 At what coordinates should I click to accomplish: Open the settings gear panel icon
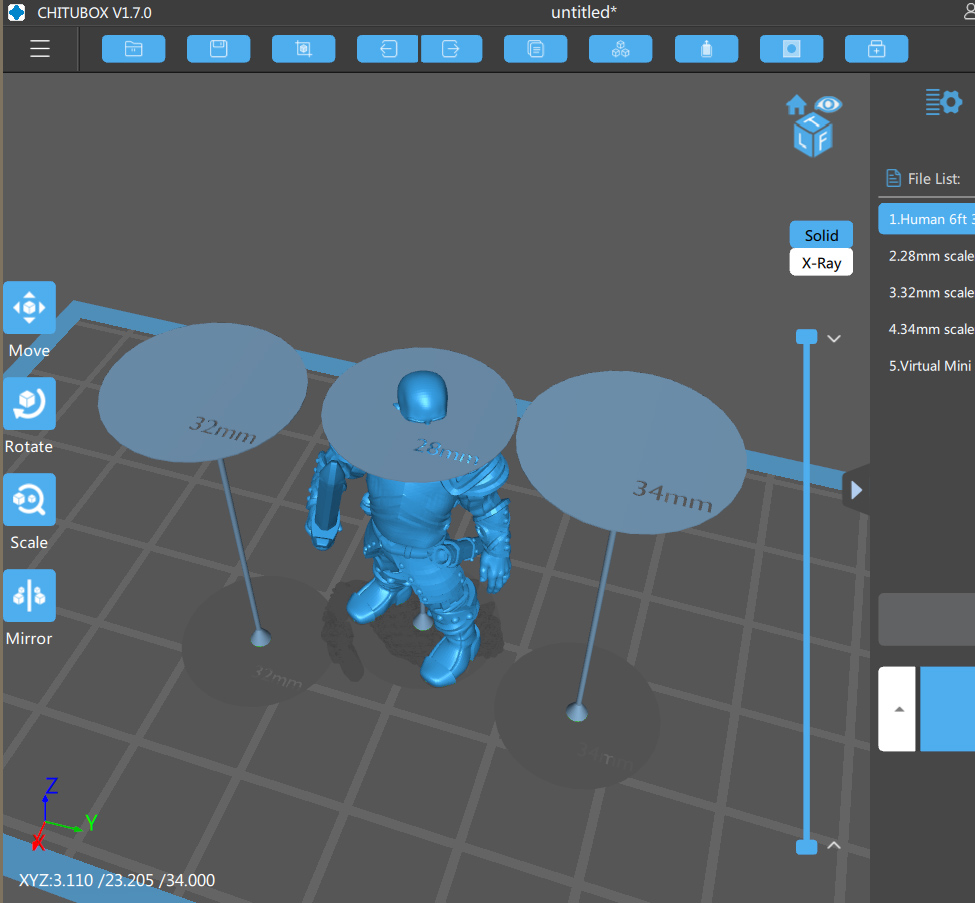click(x=943, y=102)
